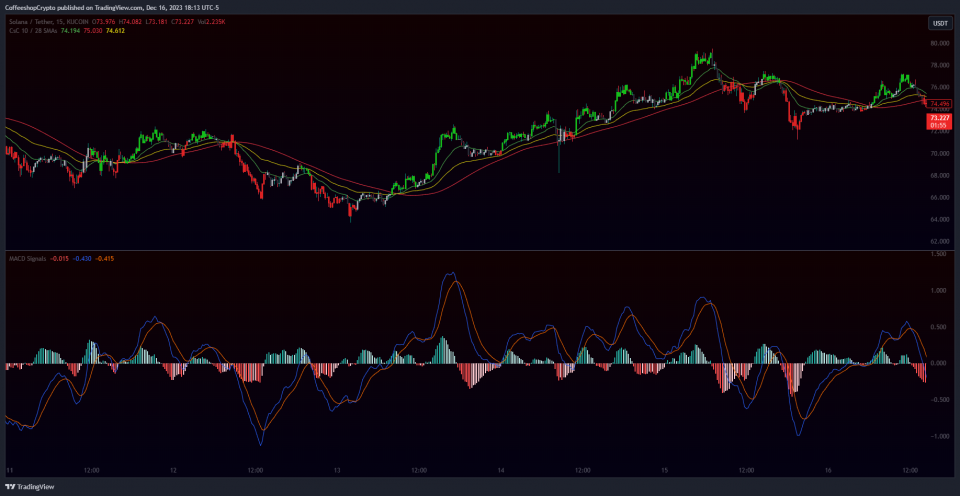Click the orange -0.415 signal value

click(x=107, y=258)
